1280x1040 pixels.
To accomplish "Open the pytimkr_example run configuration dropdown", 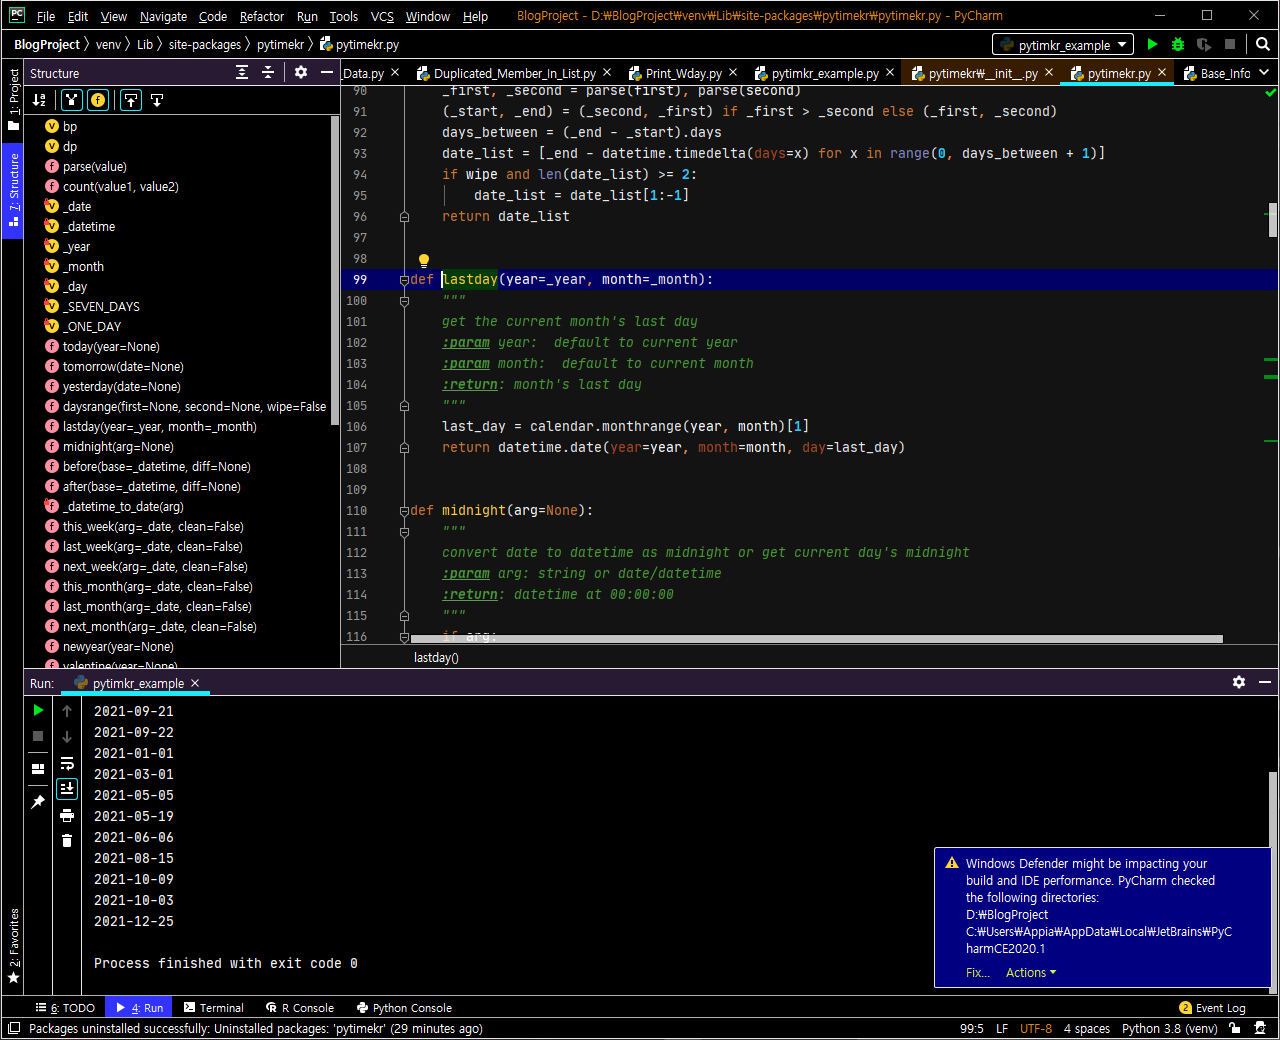I will tap(1063, 44).
